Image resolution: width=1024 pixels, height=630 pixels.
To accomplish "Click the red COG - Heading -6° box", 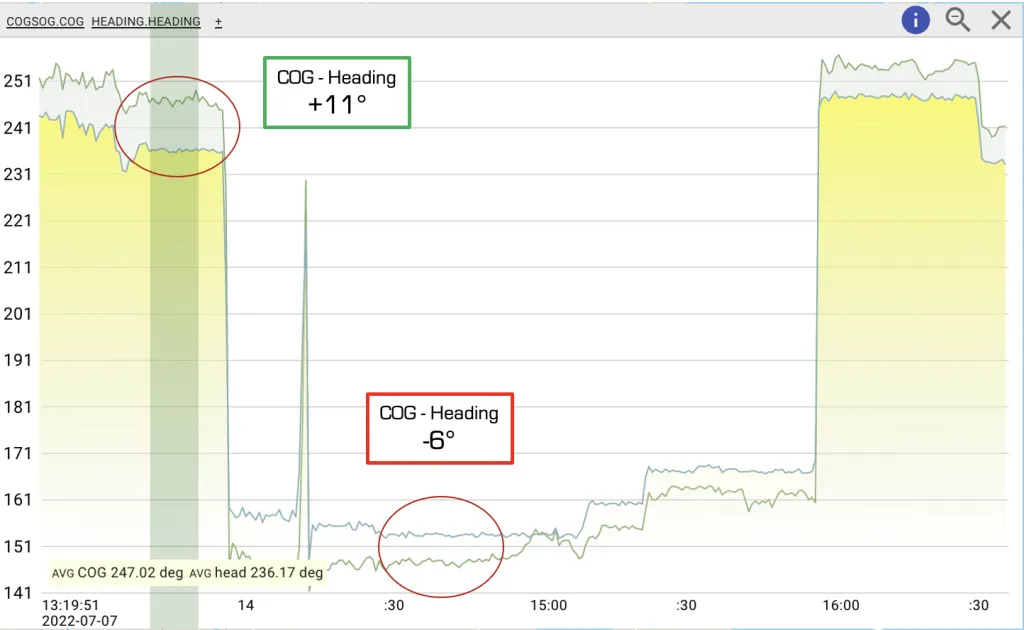I will [439, 428].
